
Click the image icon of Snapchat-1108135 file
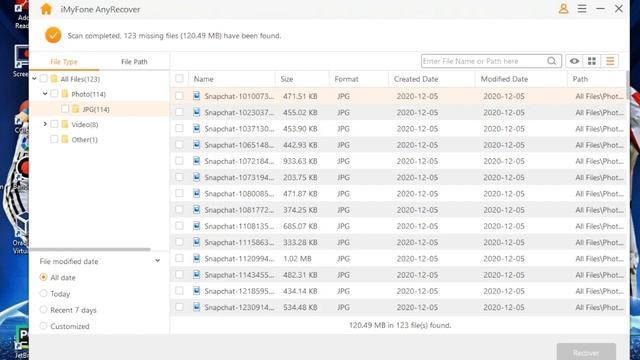click(x=197, y=226)
